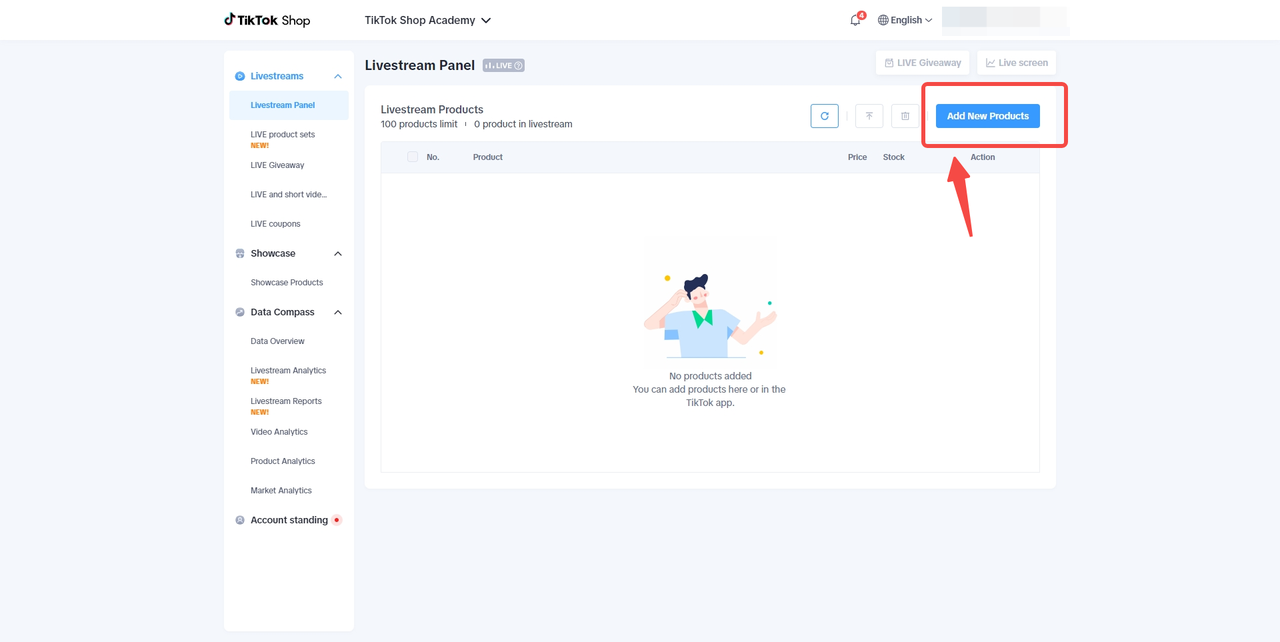This screenshot has width=1280, height=642.
Task: Click the '100 products limit' text
Action: [x=419, y=124]
